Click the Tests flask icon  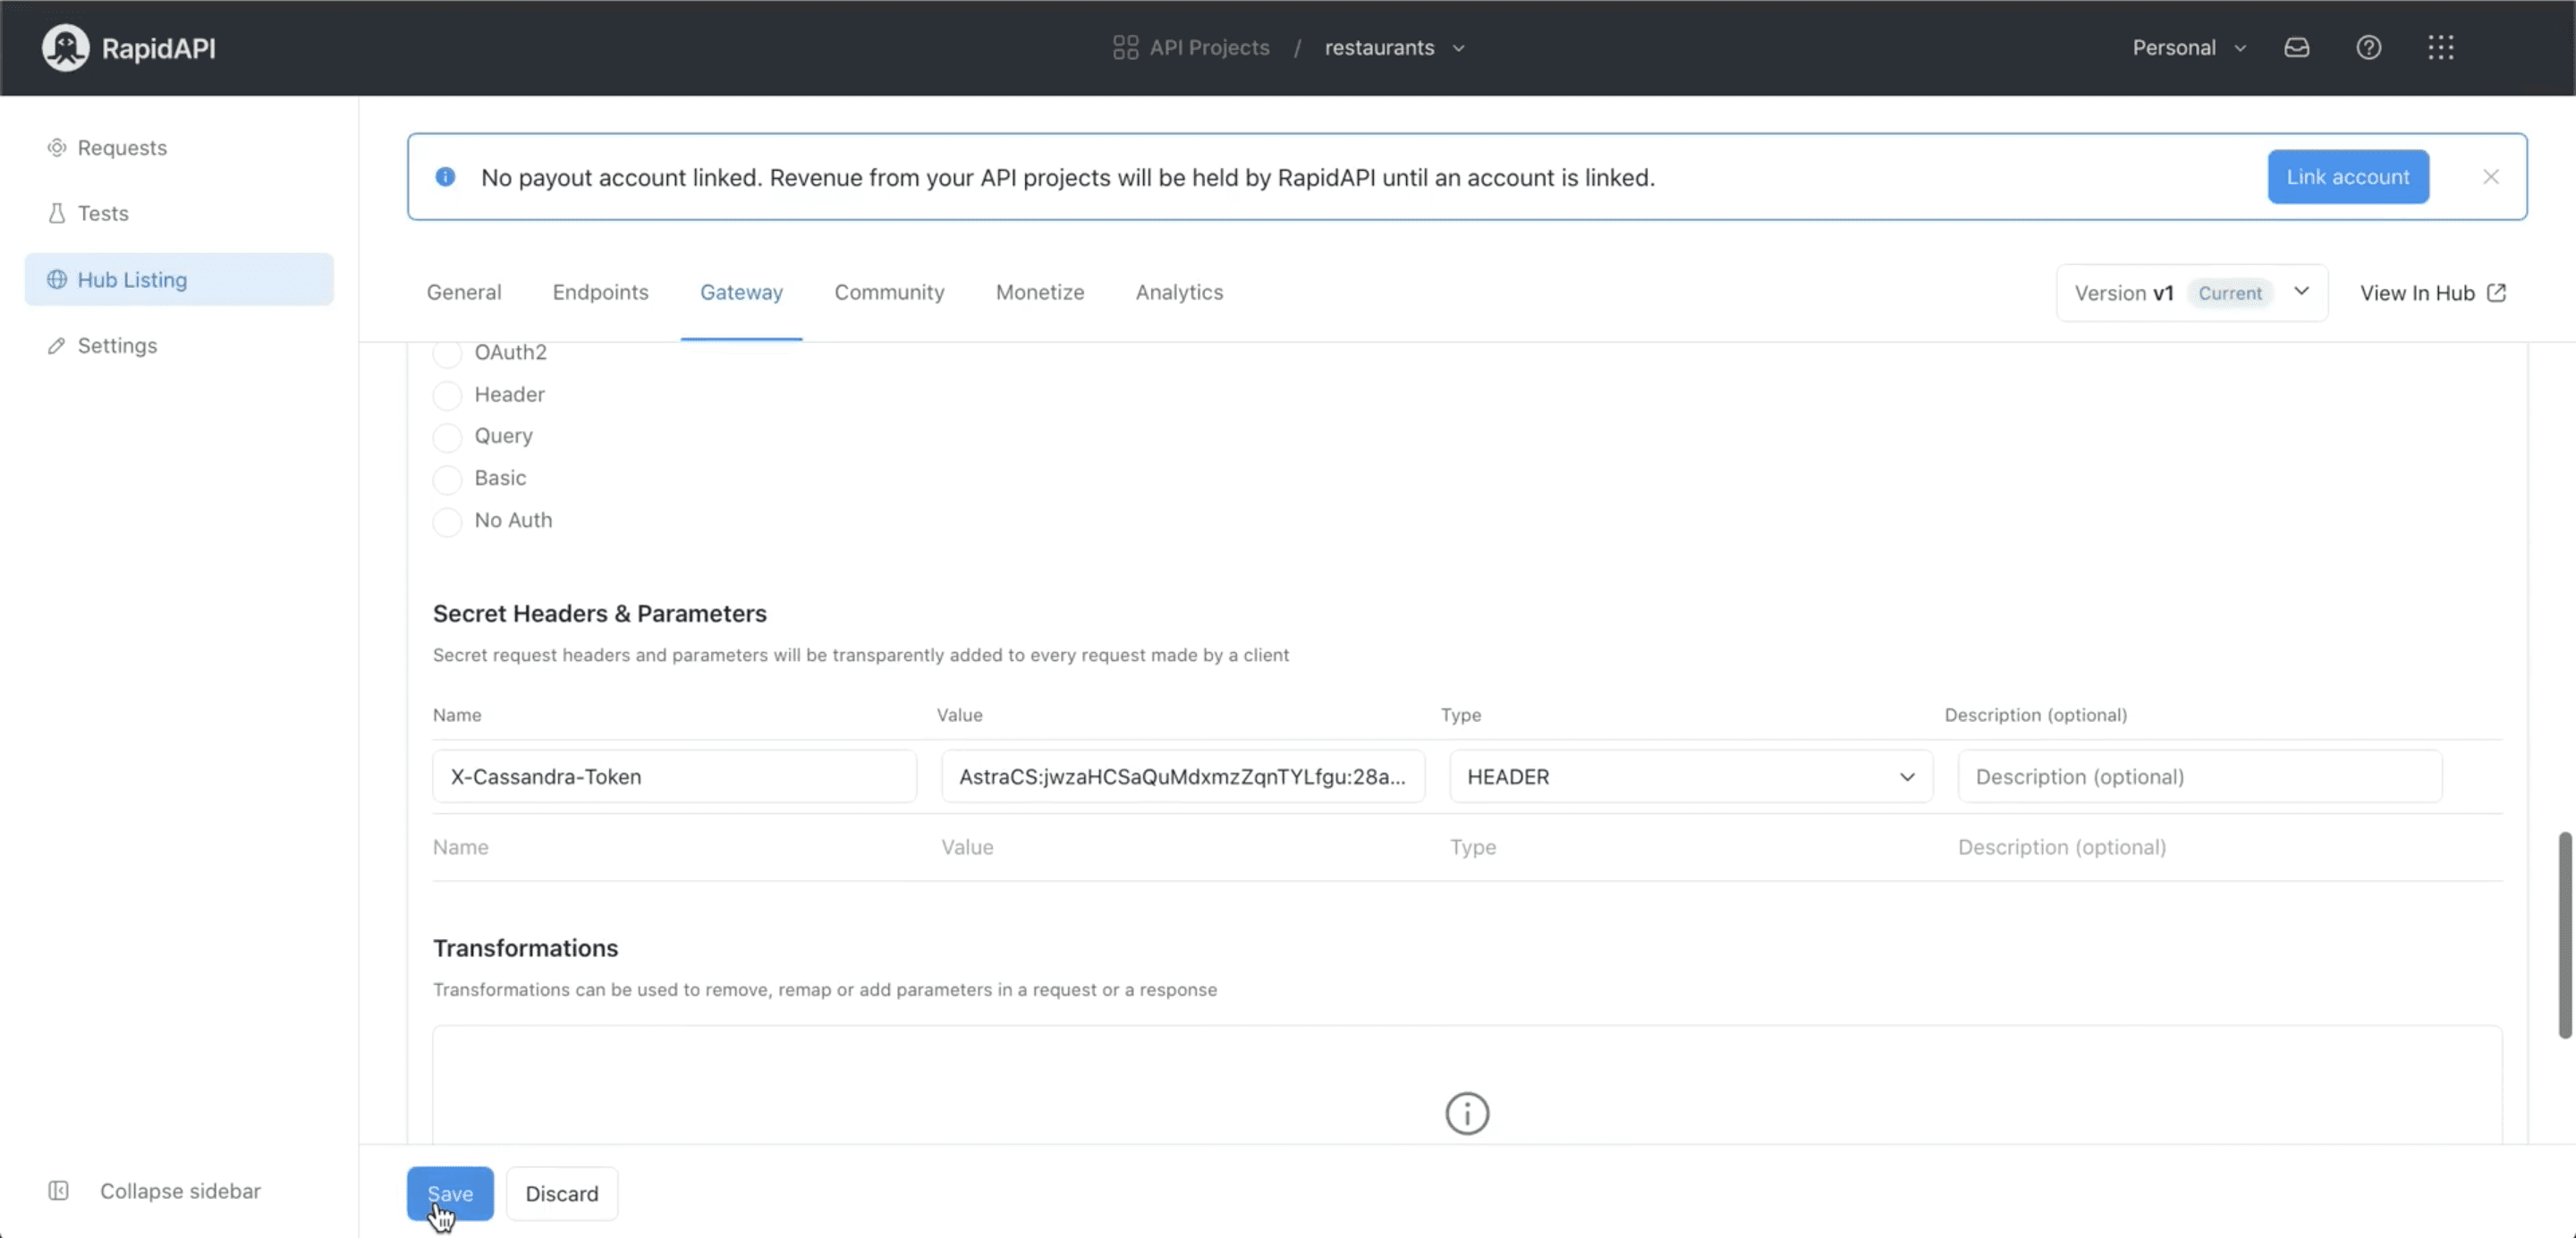tap(57, 213)
